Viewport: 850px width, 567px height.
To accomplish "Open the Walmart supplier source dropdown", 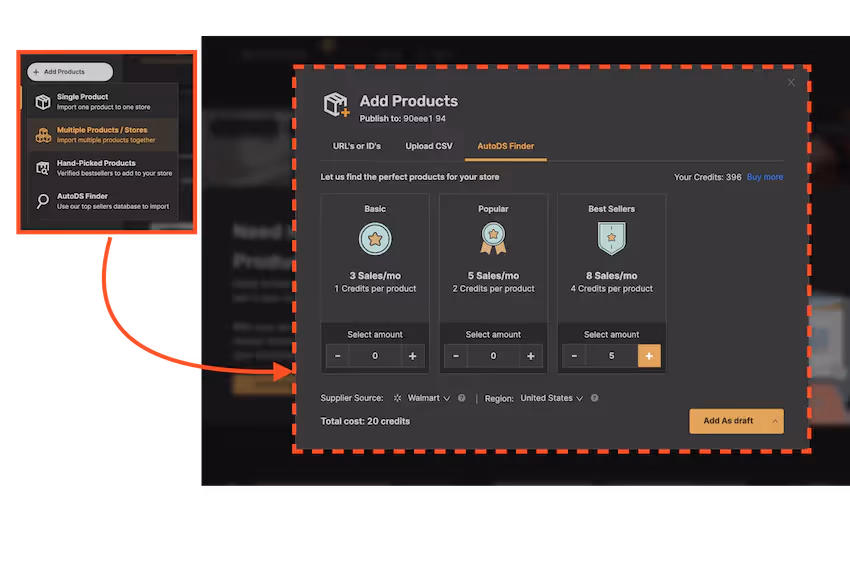I will pyautogui.click(x=428, y=398).
